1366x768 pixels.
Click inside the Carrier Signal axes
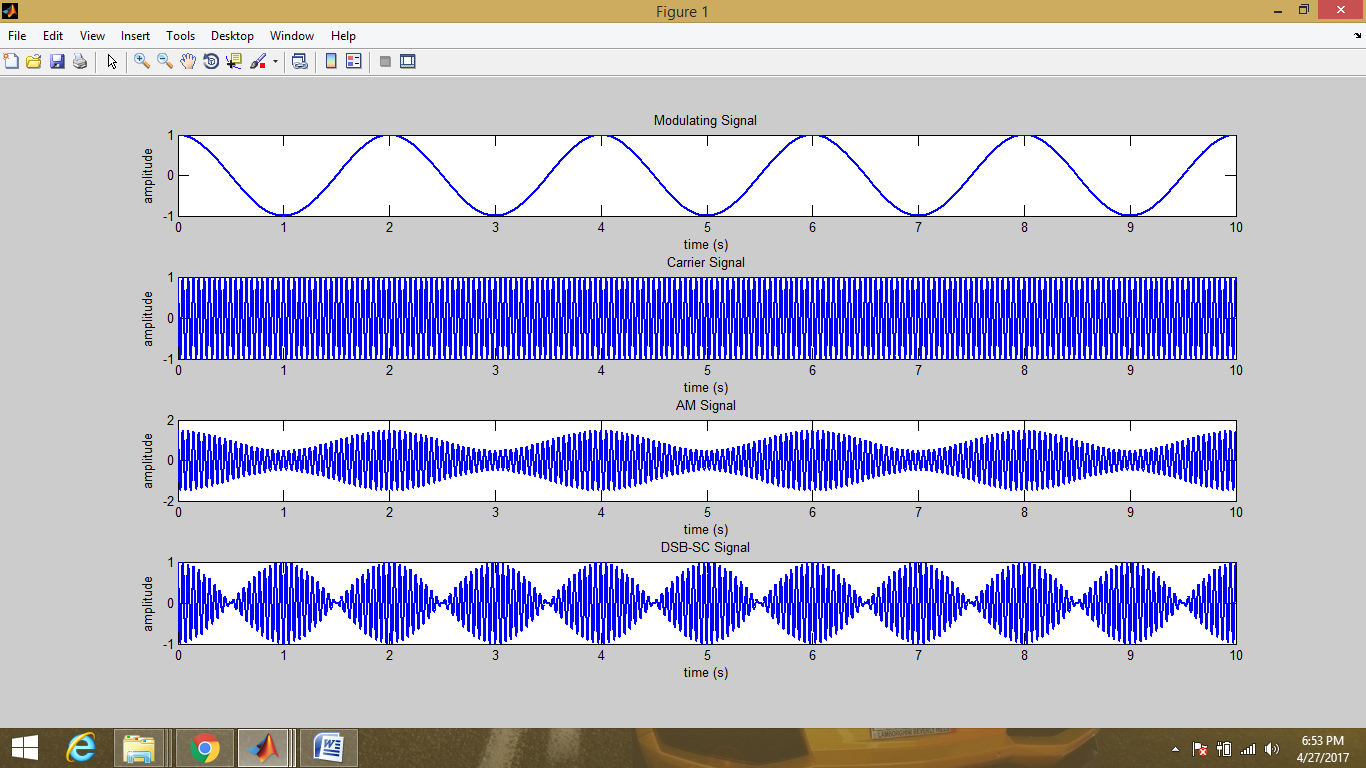707,318
